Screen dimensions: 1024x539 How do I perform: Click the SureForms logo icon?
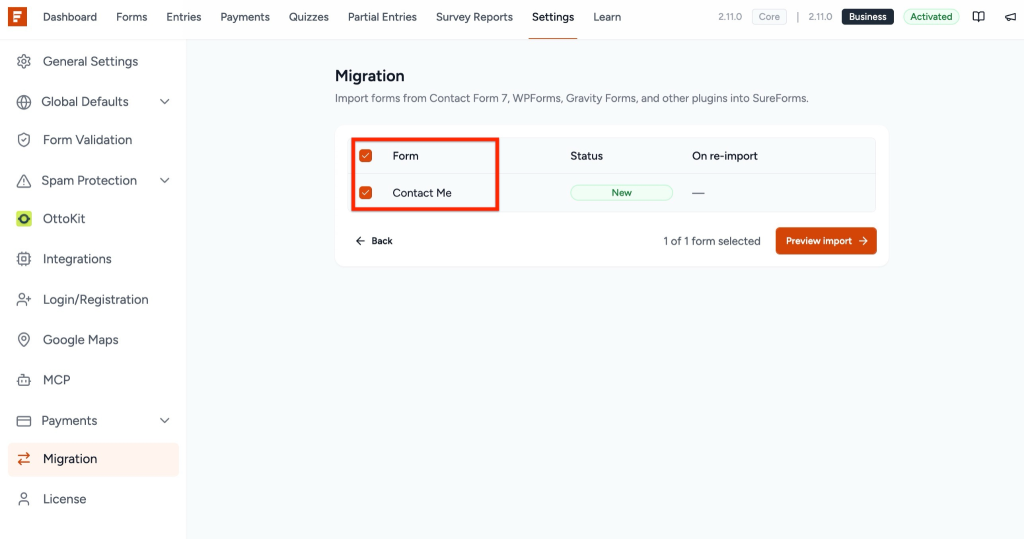[18, 16]
